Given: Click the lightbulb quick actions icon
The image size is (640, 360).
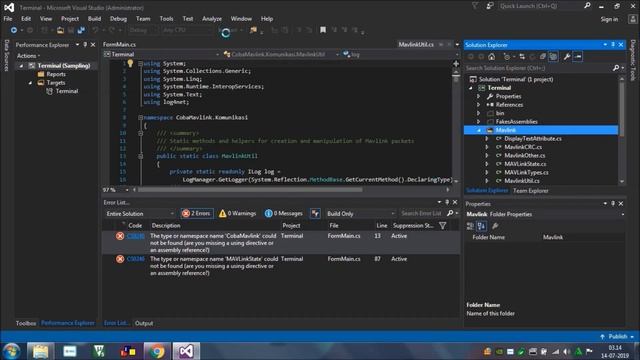Looking at the screenshot, I should coord(130,63).
